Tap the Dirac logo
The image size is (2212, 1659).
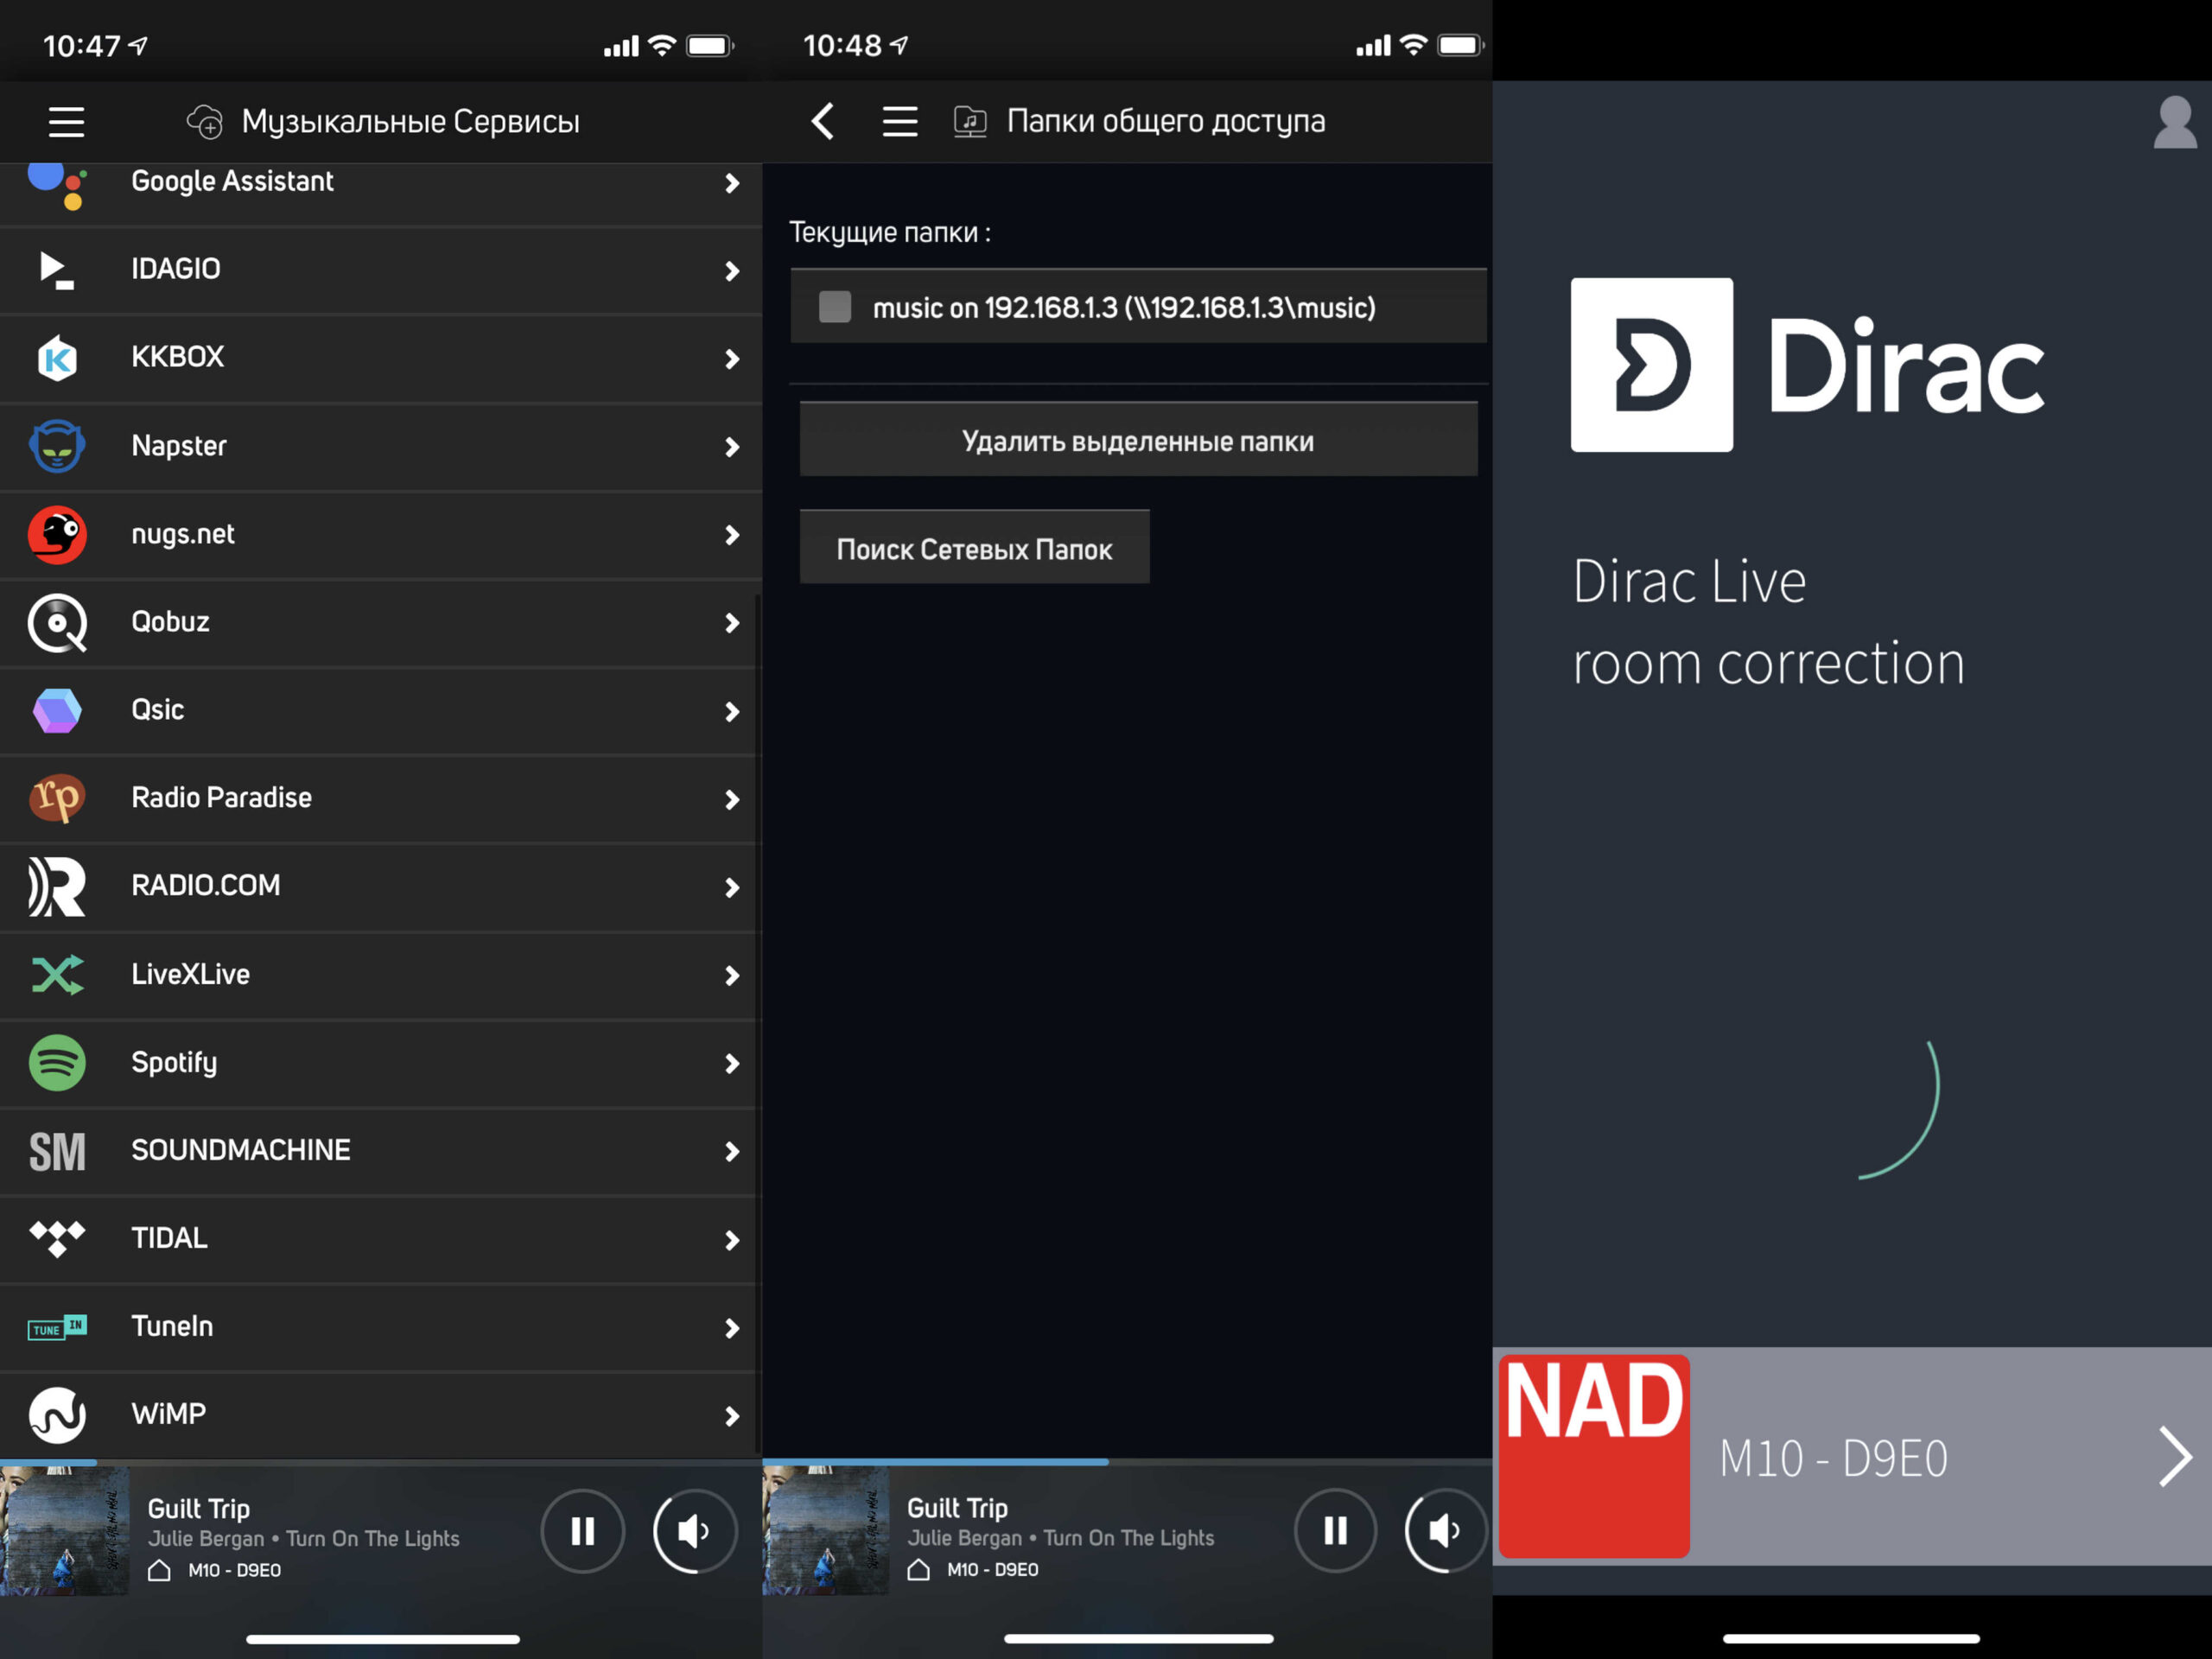(1808, 365)
